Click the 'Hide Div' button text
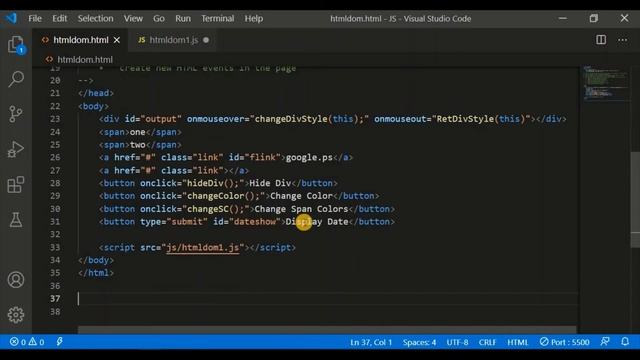The width and height of the screenshot is (640, 360). [270, 183]
